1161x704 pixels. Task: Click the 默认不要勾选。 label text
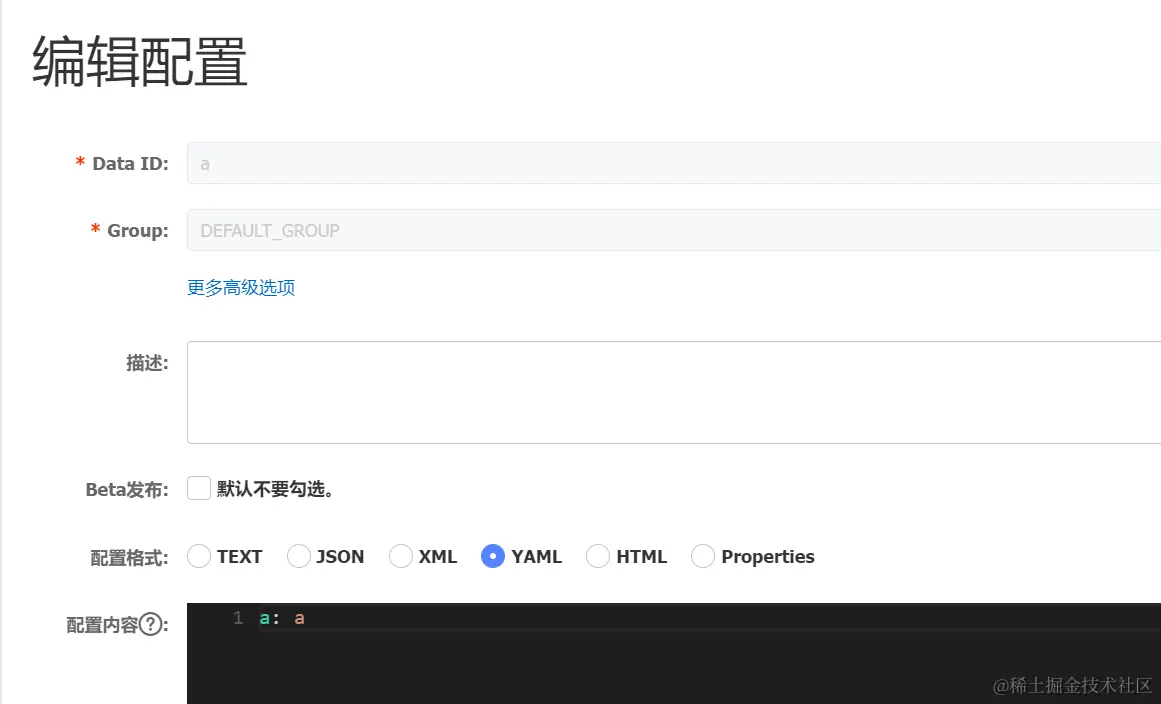(x=275, y=489)
